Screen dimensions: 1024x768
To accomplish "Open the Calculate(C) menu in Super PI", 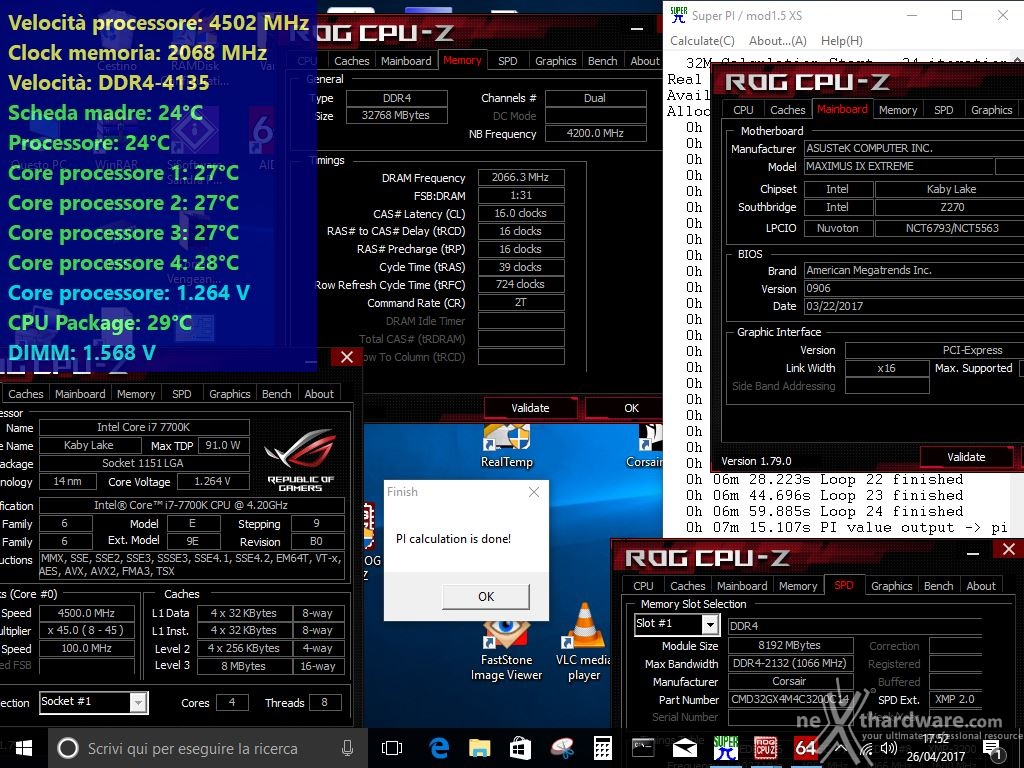I will [x=702, y=40].
